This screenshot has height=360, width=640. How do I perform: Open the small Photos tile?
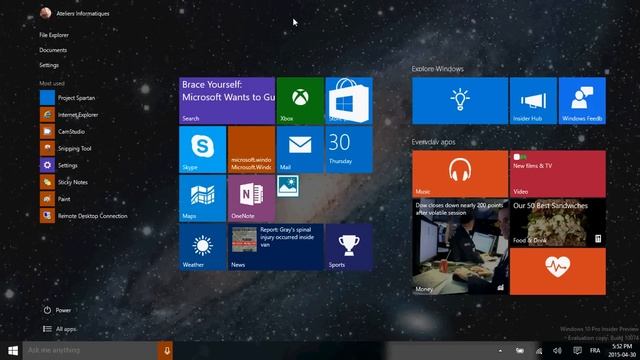[288, 186]
